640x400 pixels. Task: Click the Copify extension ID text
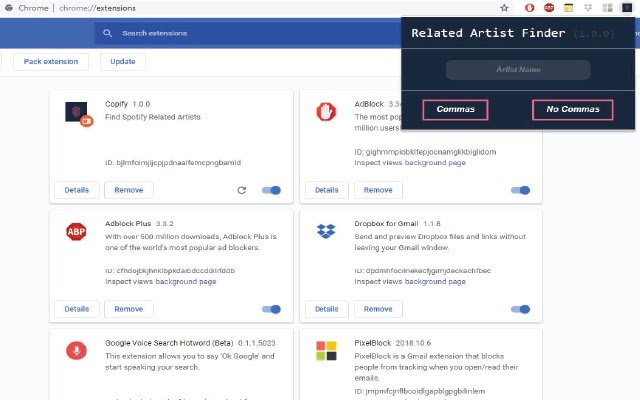[x=173, y=163]
